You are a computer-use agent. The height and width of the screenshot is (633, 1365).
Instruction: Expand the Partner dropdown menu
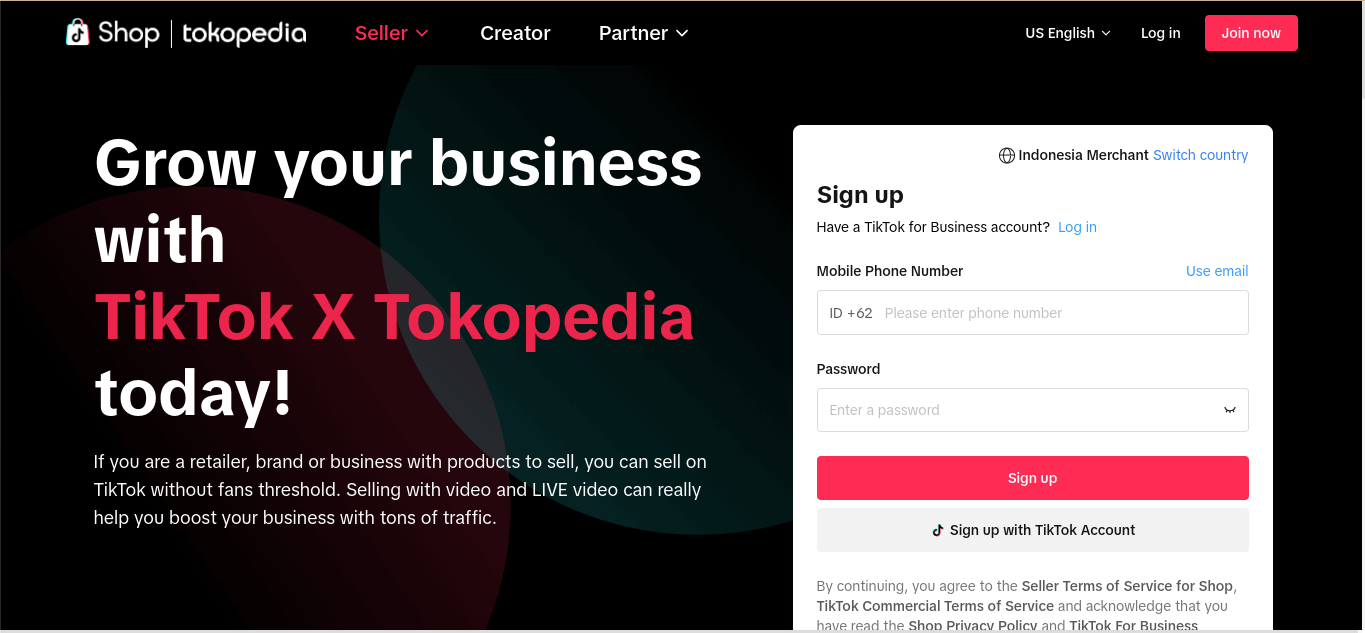(644, 33)
